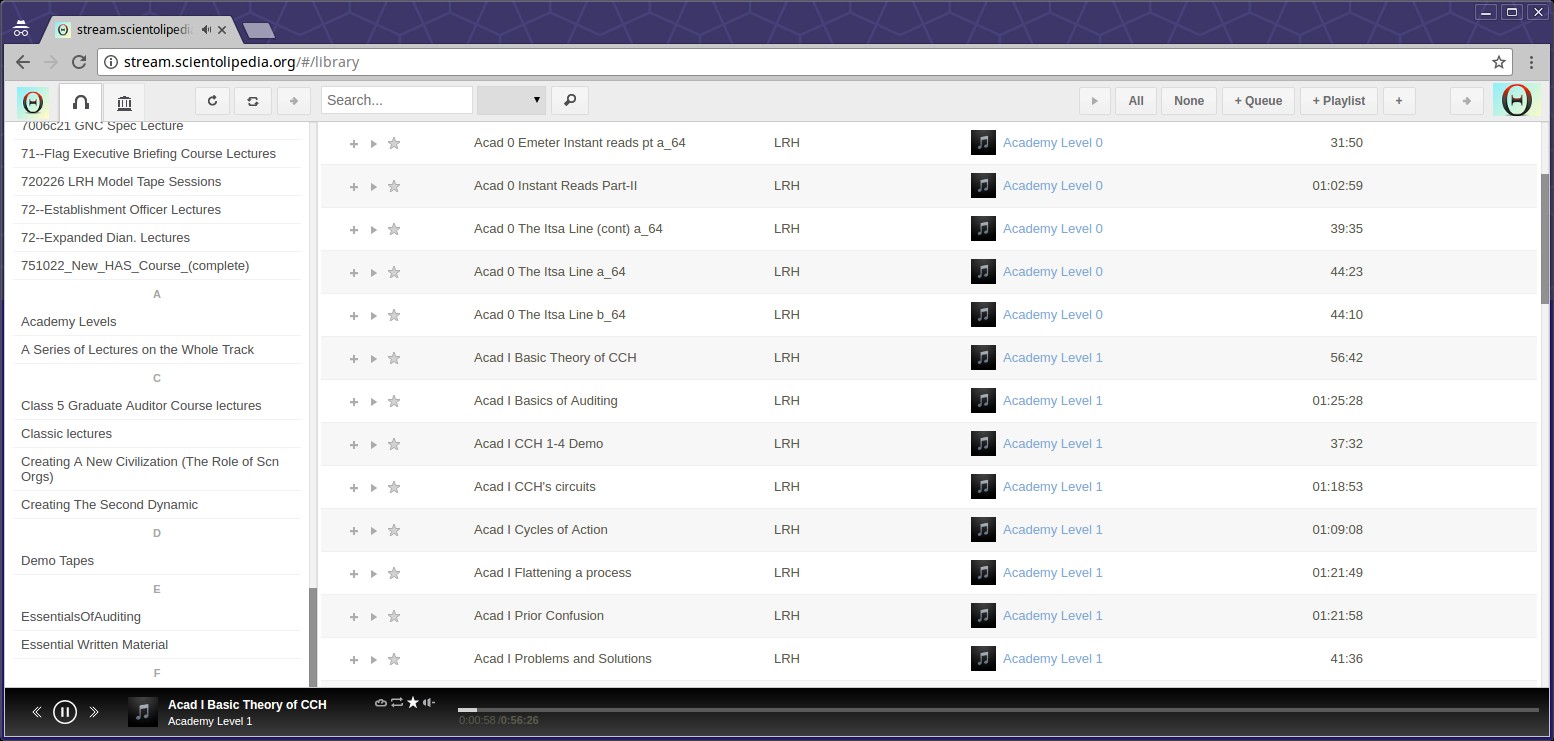
Task: Click the + Playlist button
Action: [x=1338, y=100]
